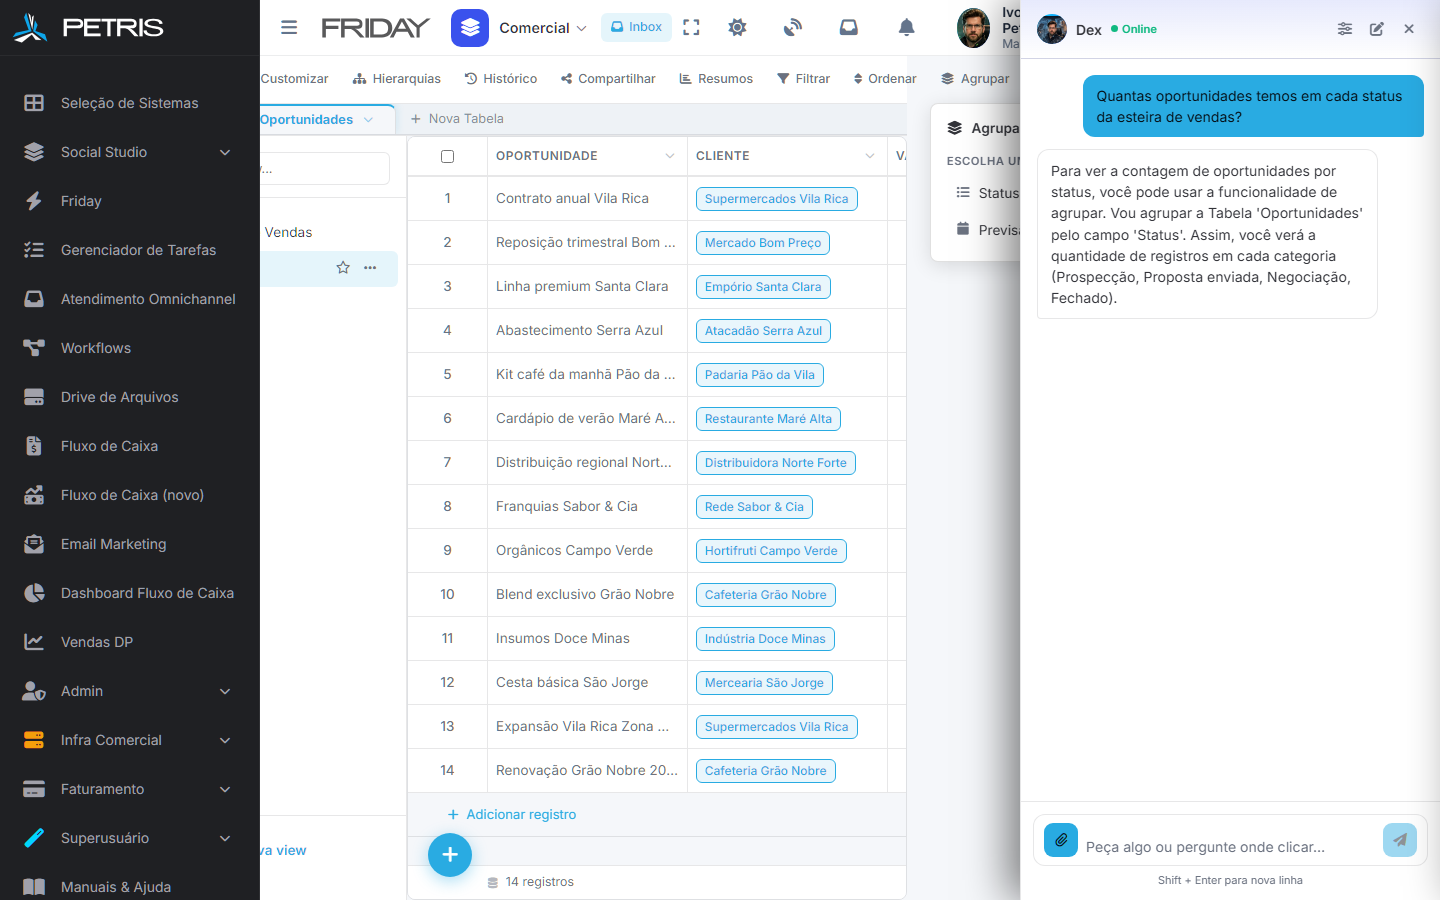Image resolution: width=1440 pixels, height=900 pixels.
Task: Click Agrupar toolbar option
Action: tap(975, 79)
